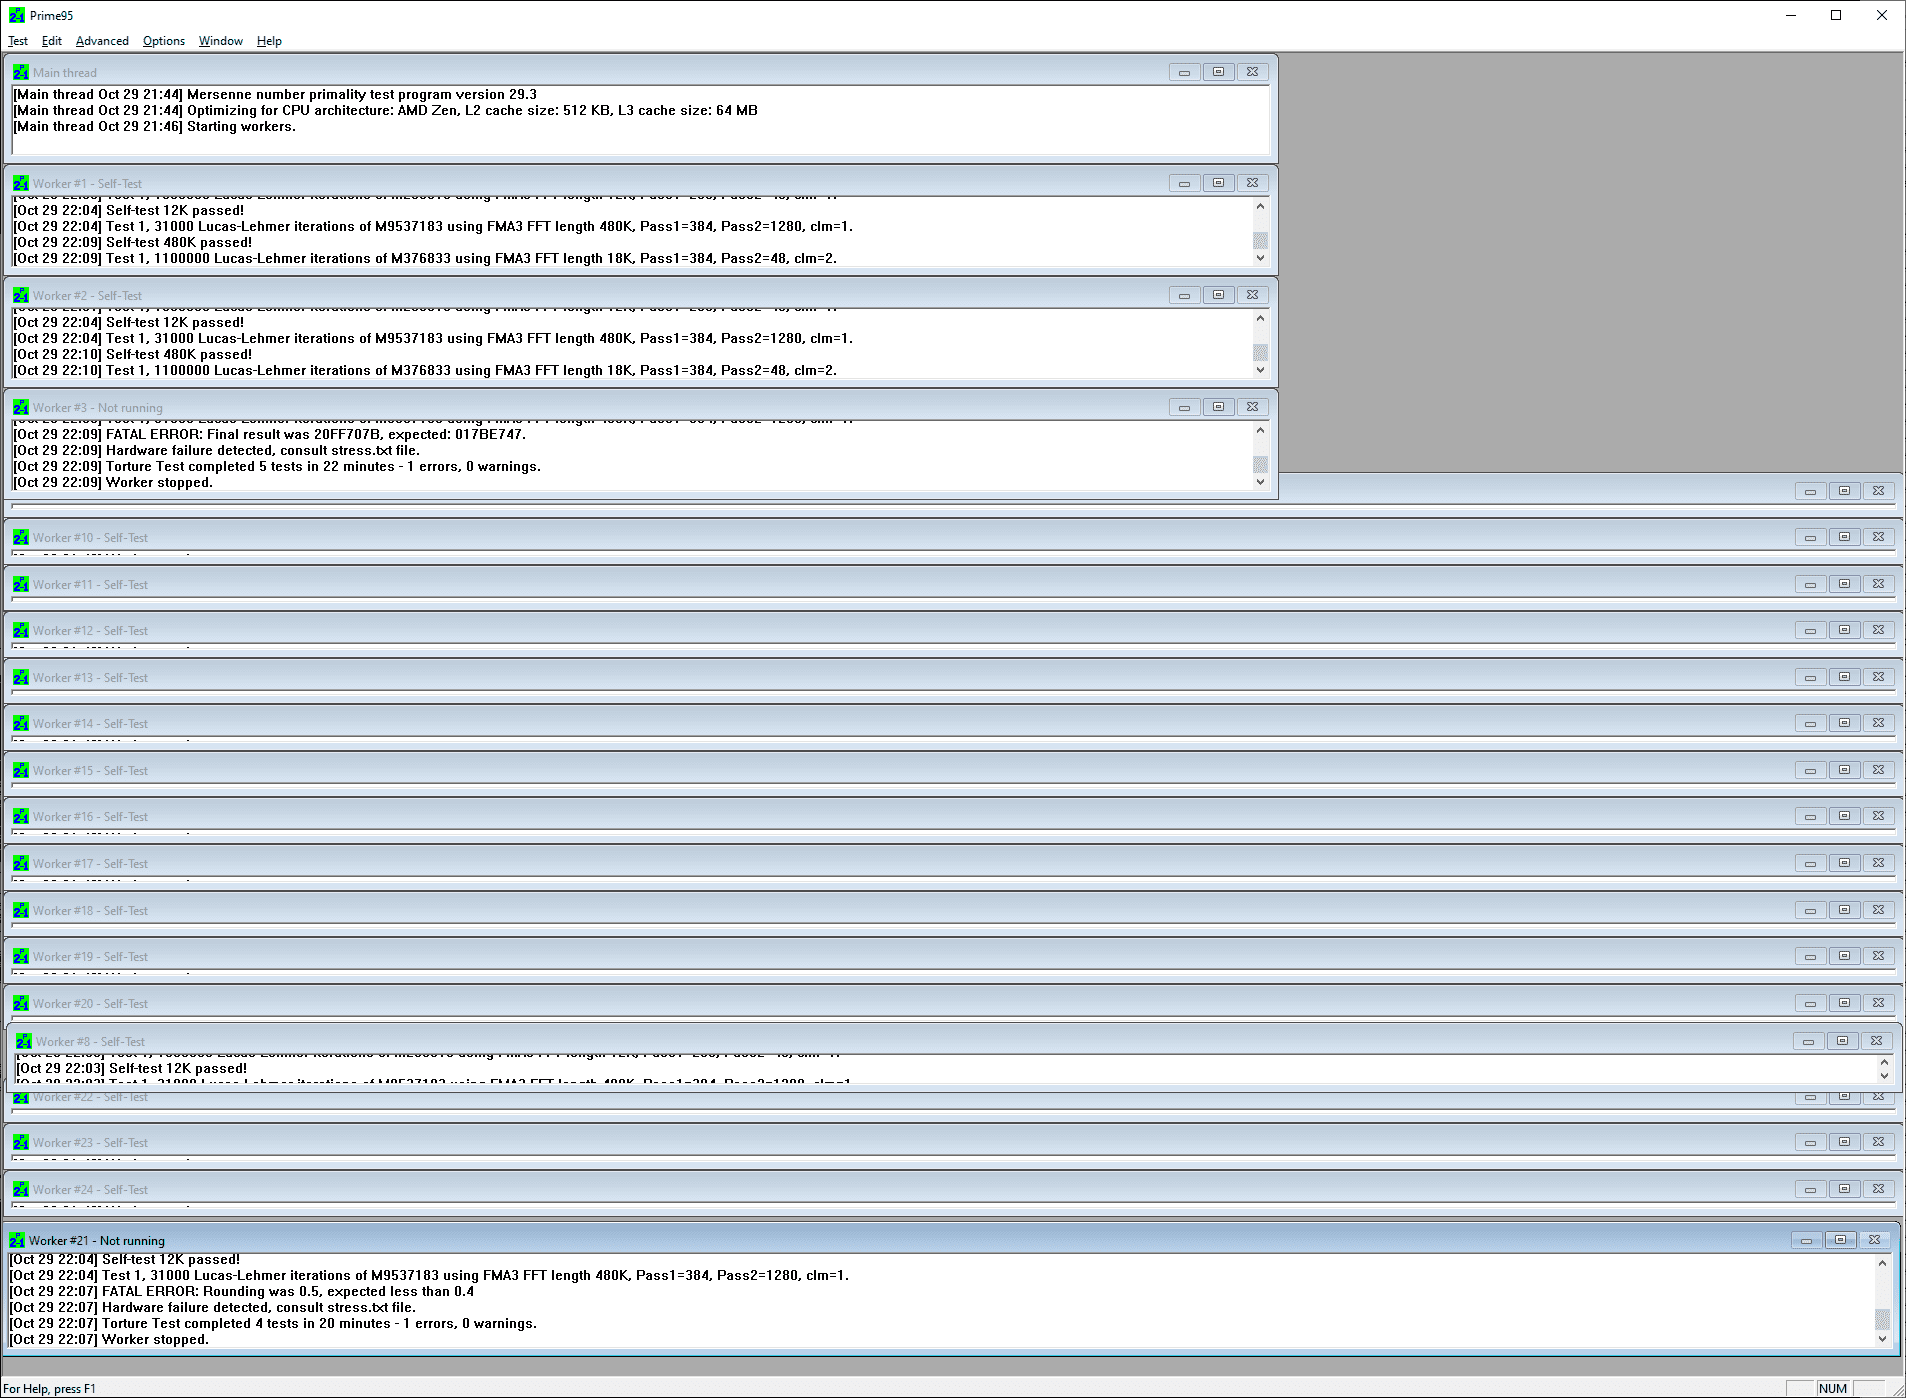The image size is (1906, 1398).
Task: Select Worker #21 'Rounding was 0.5' error line
Action: coord(242,1291)
